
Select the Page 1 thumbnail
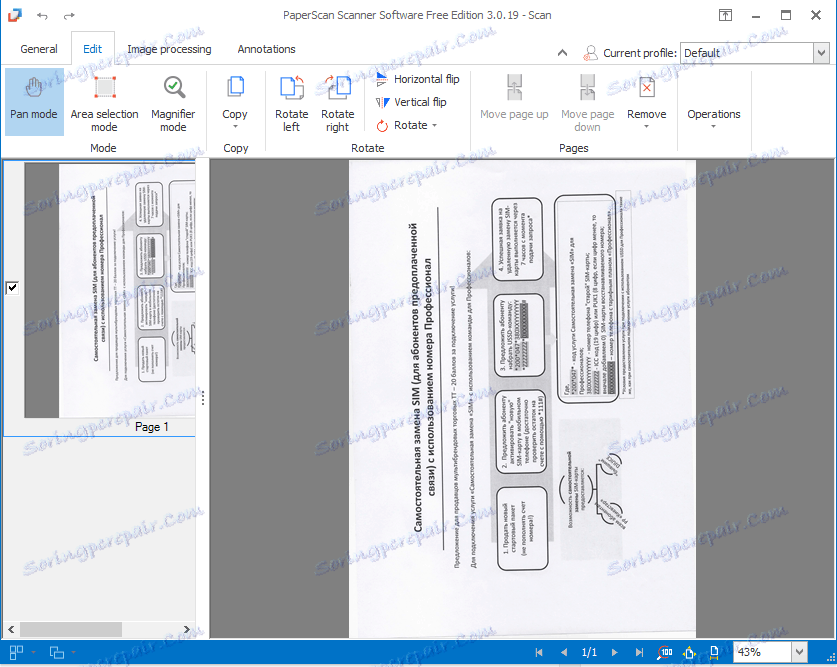tap(109, 291)
